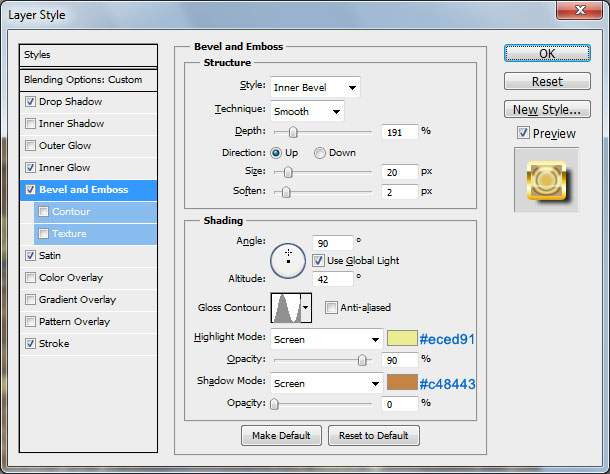Toggle the Inner Glow checkbox

30,168
